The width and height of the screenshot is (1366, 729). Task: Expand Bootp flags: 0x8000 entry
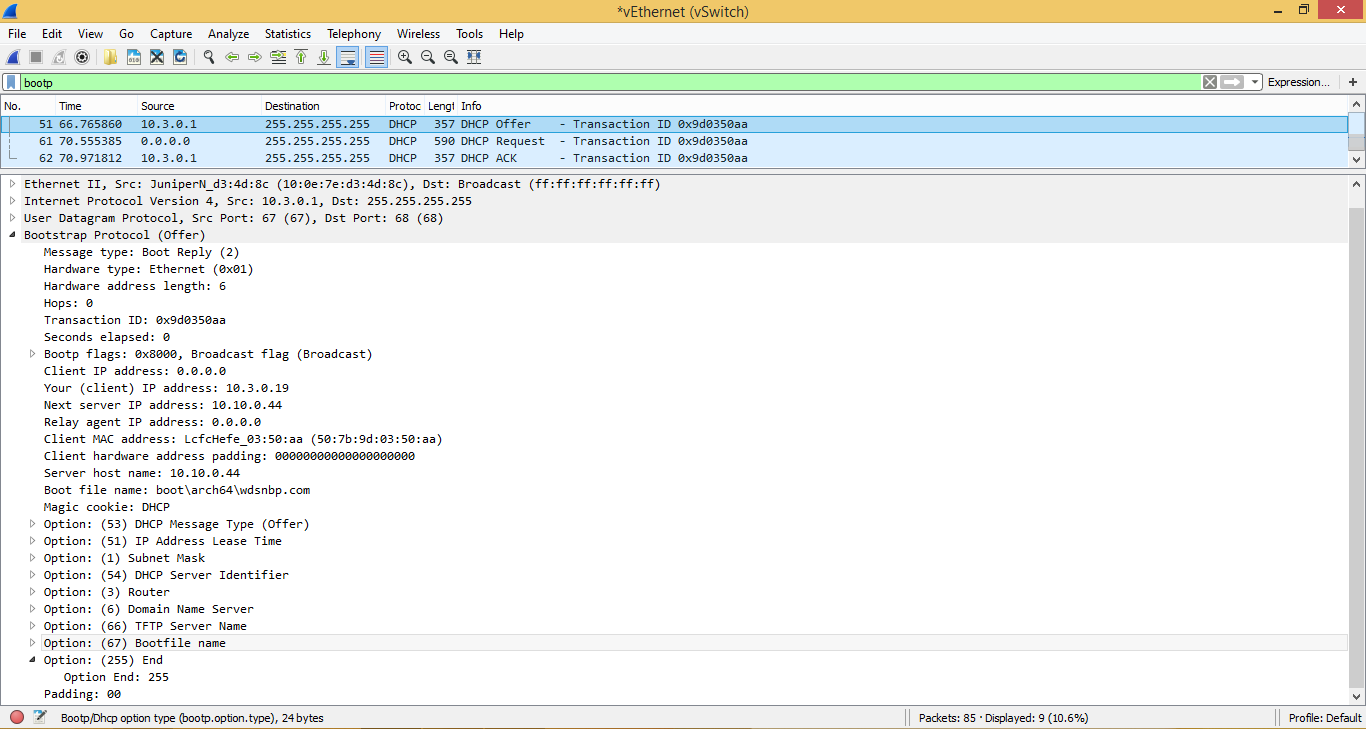(x=33, y=354)
